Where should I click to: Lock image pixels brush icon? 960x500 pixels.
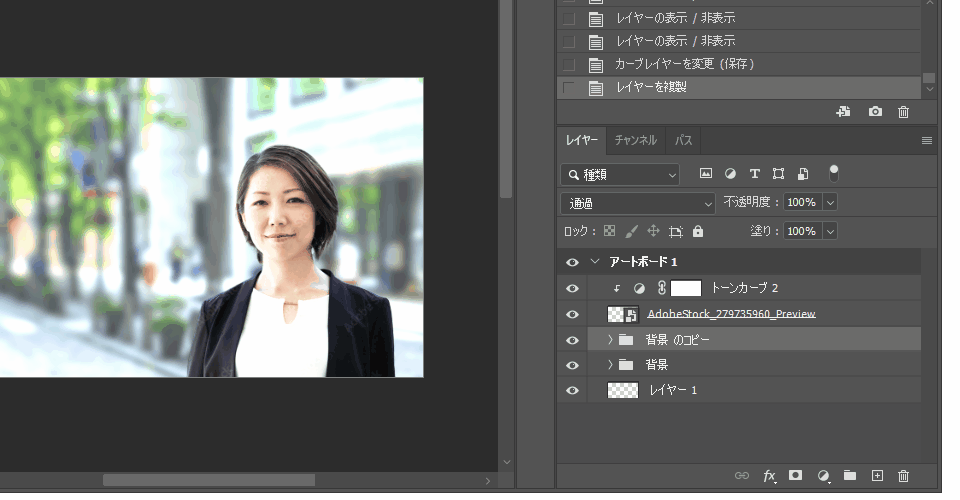(631, 231)
